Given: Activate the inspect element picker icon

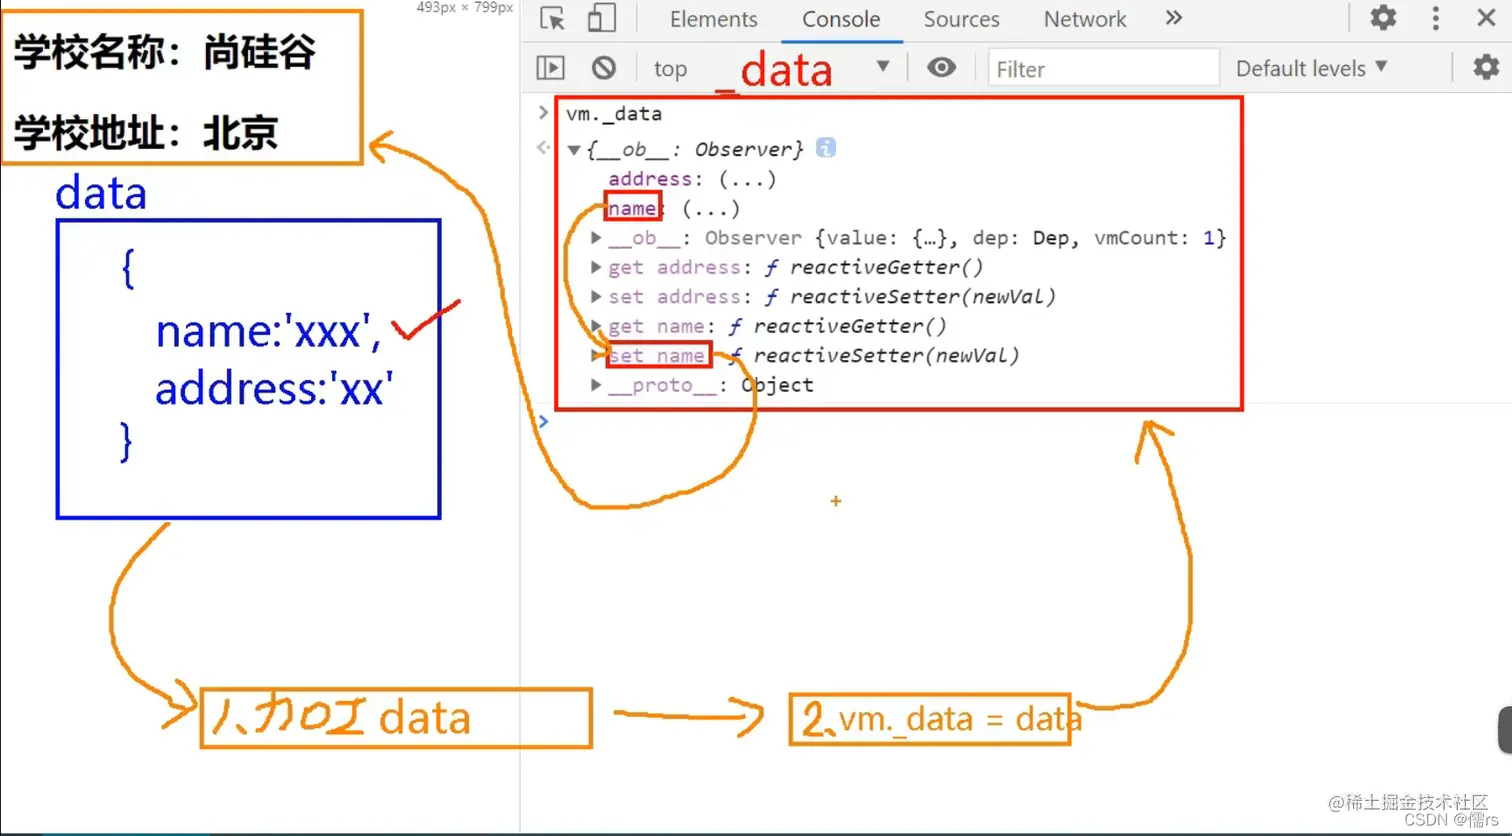Looking at the screenshot, I should 552,18.
